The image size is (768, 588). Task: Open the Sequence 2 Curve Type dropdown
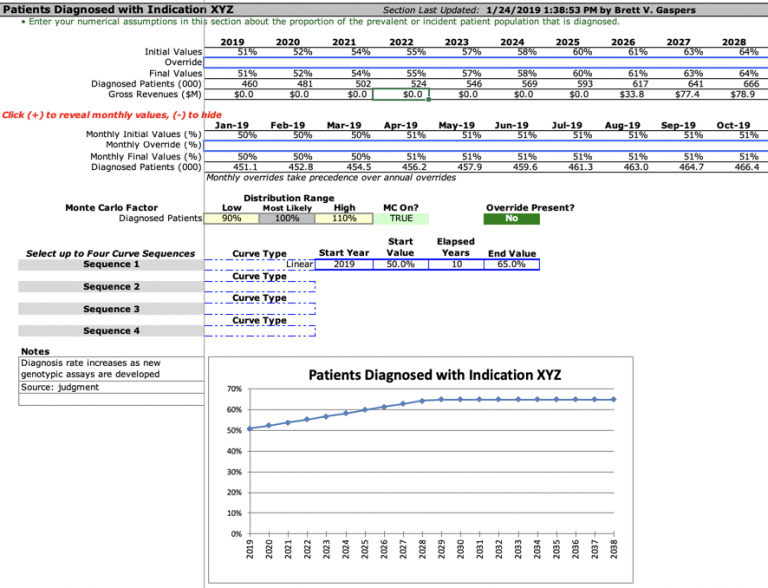[260, 287]
